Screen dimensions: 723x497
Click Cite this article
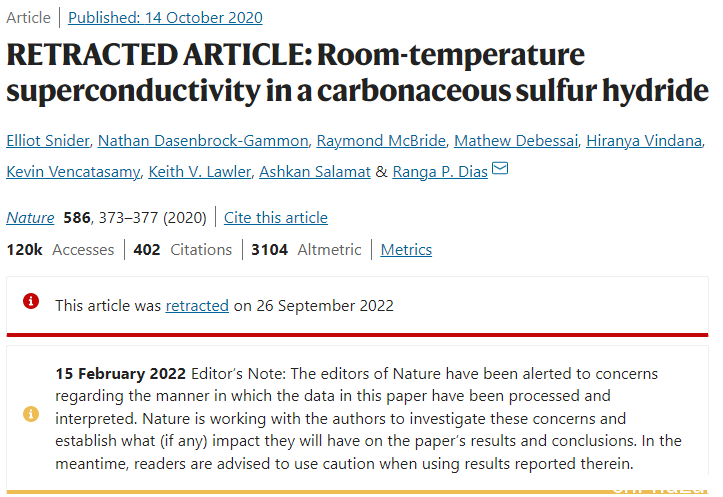tap(276, 218)
